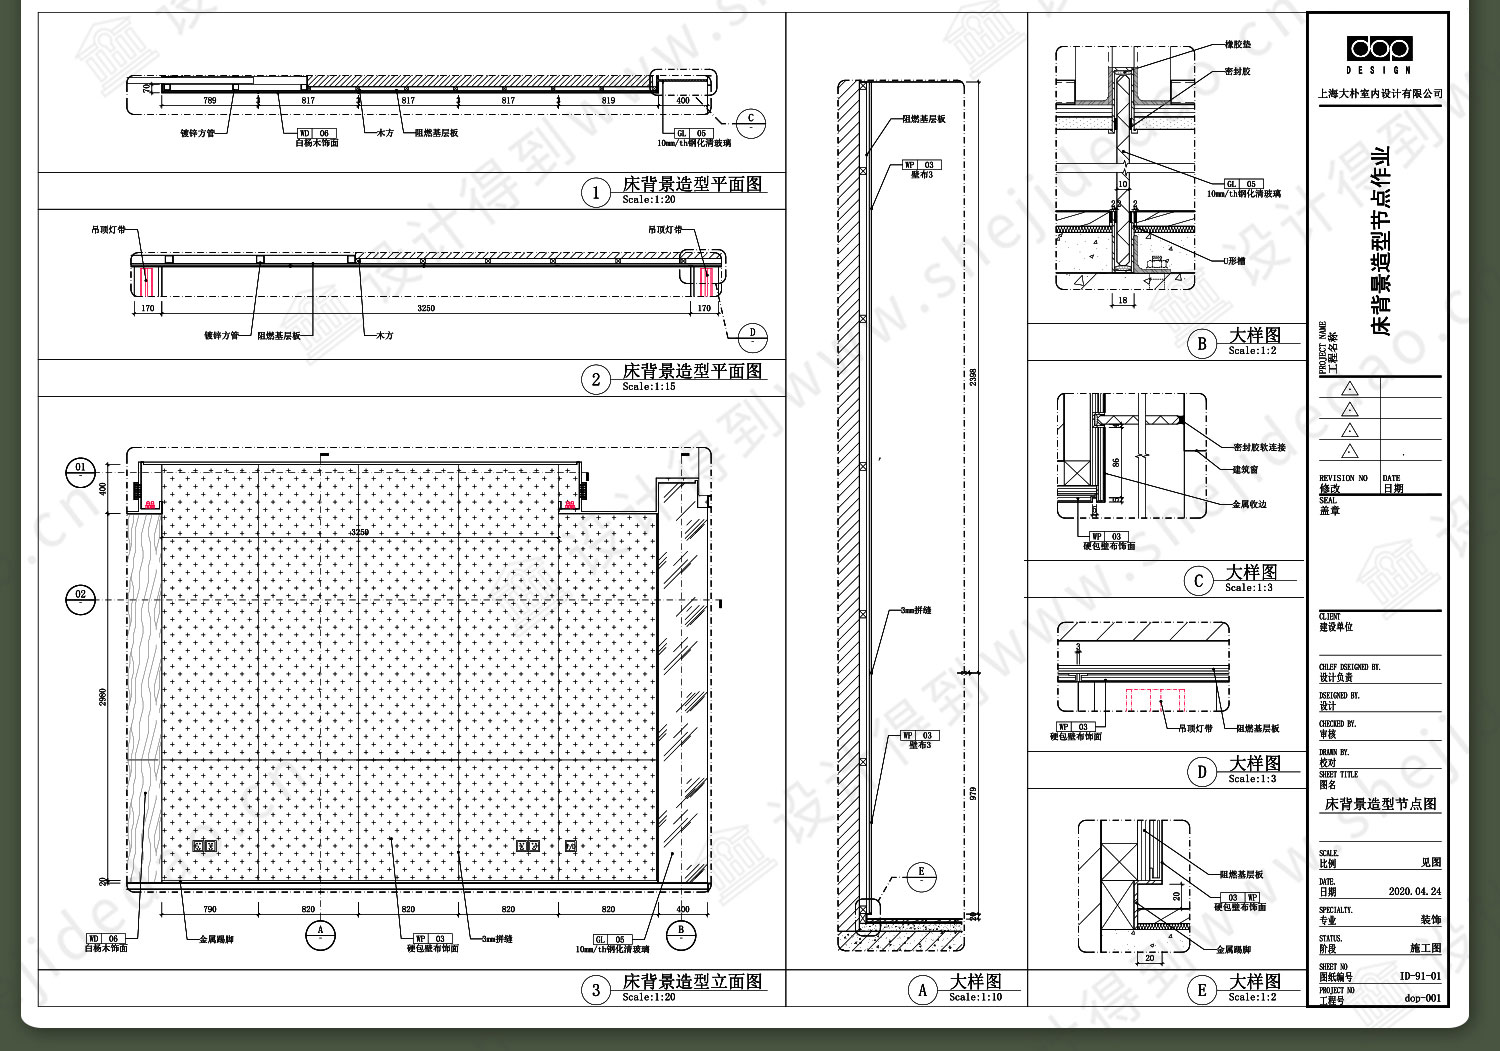Click the circled D of the 大样图 title

click(x=1202, y=772)
